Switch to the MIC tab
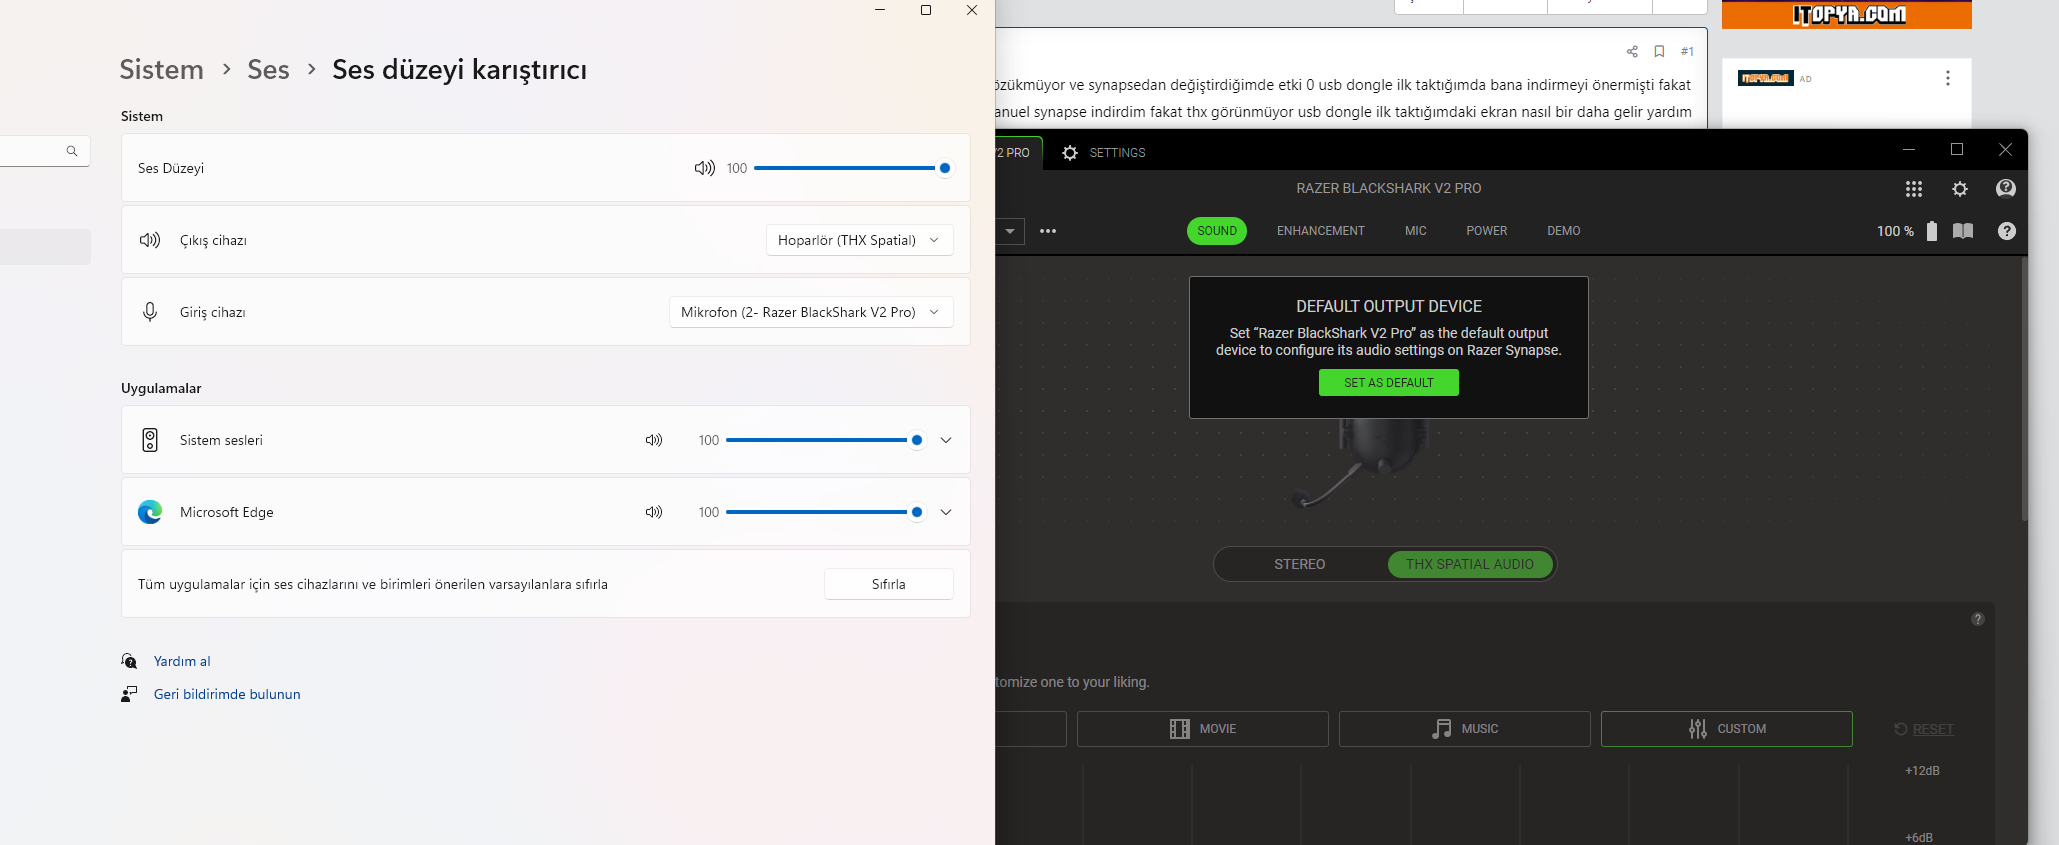 (x=1416, y=231)
